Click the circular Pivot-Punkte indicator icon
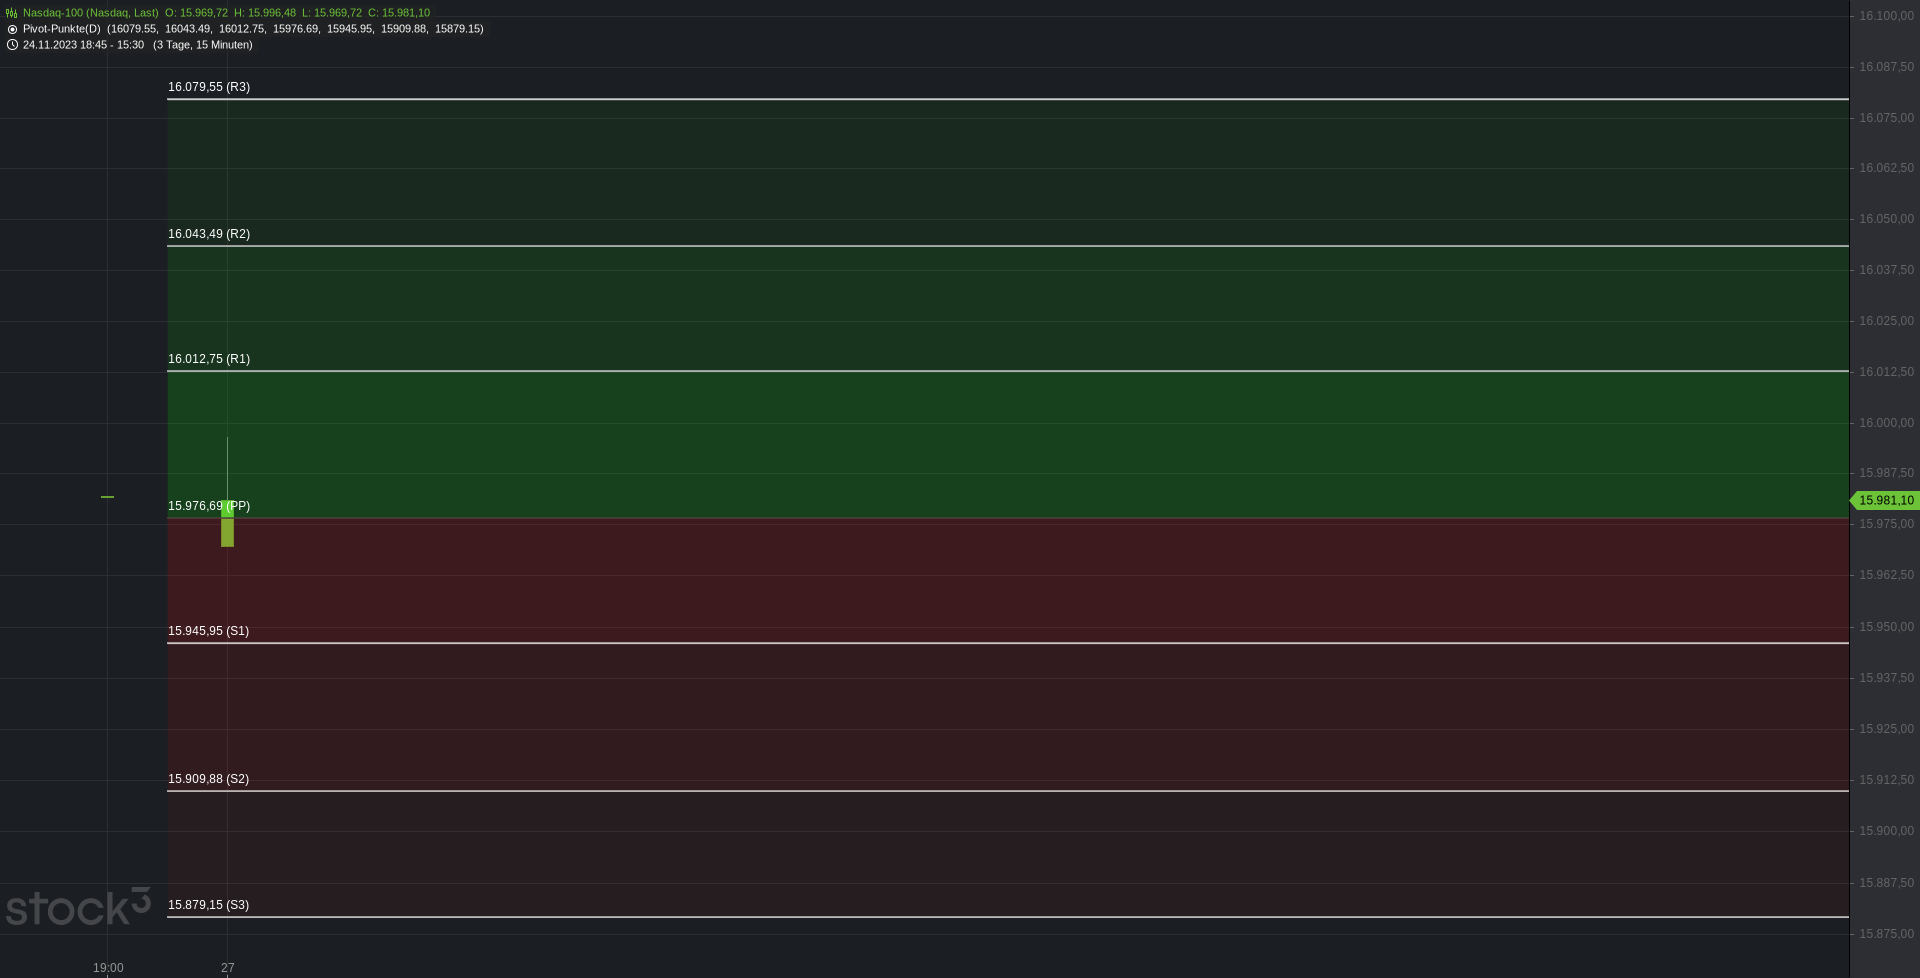1920x978 pixels. coord(12,29)
